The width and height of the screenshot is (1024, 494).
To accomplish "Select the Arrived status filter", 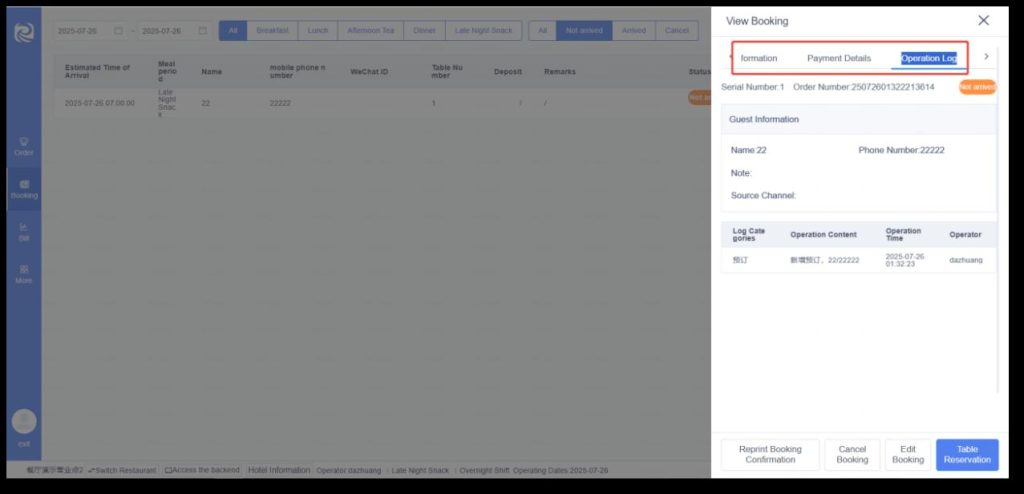I will point(634,31).
